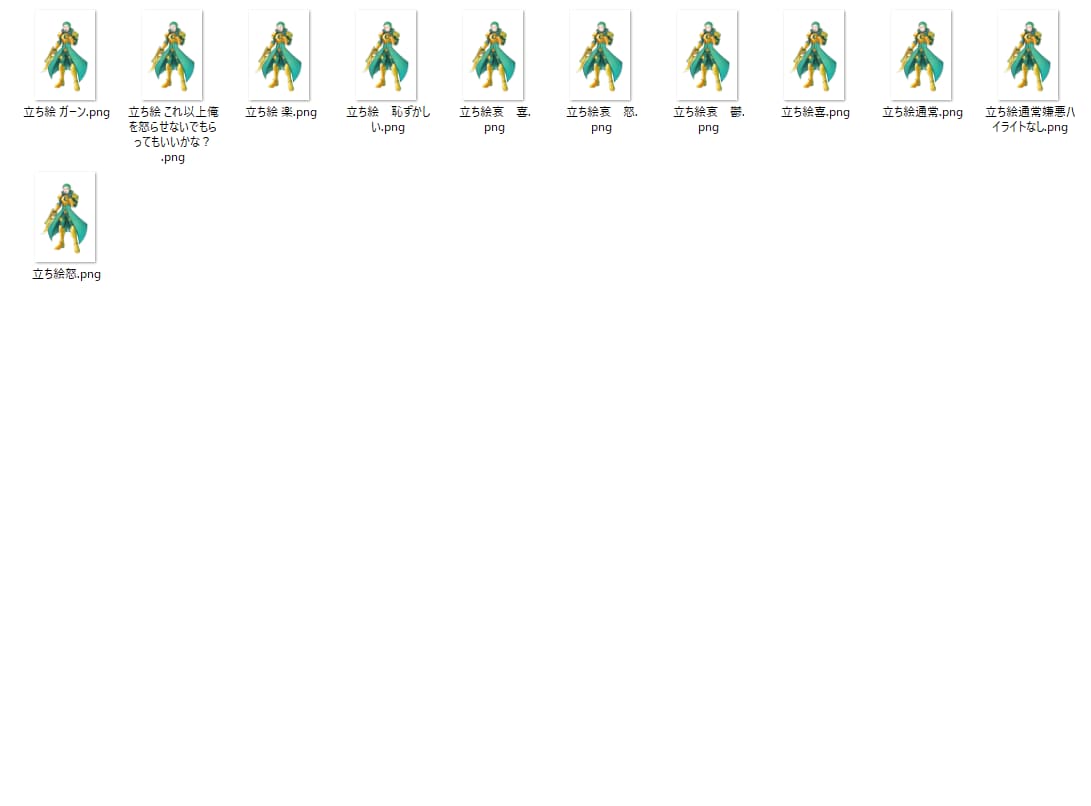Click the thumbnail above 立ち絵通常.png
This screenshot has height=806, width=1091.
(x=922, y=55)
